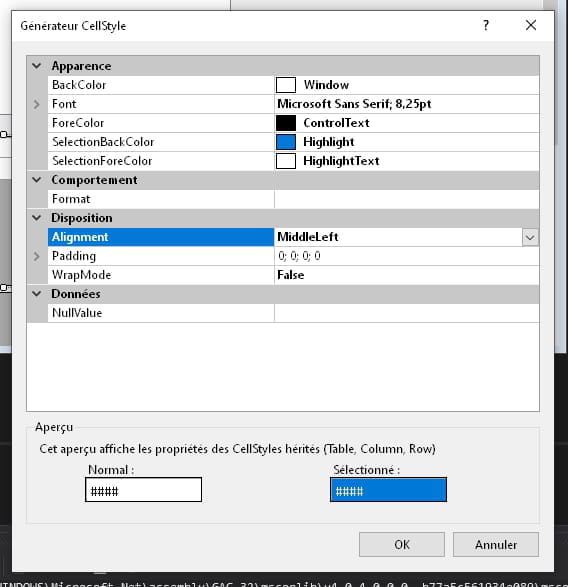This screenshot has width=568, height=587.
Task: Click the 0; 0; 0; 0 padding value
Action: click(299, 256)
